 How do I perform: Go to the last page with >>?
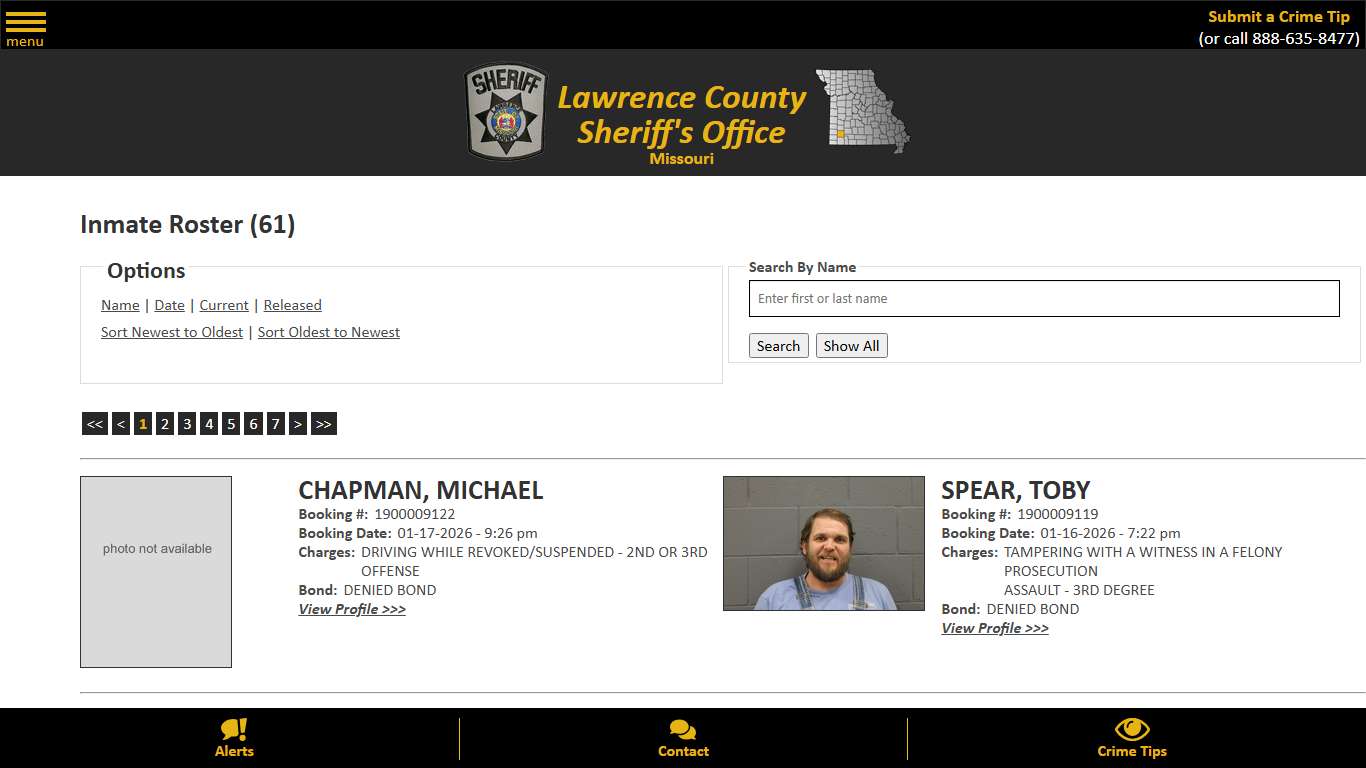[322, 423]
